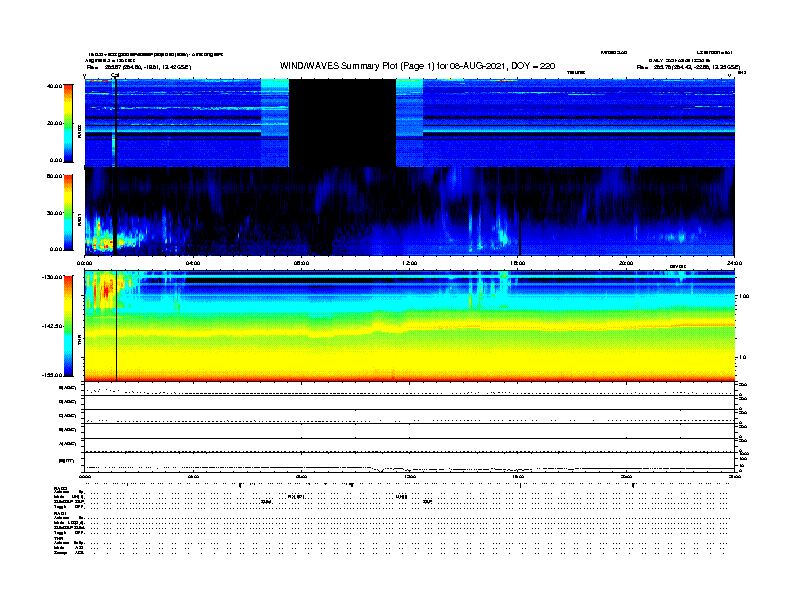
Task: Click the 08:00 label under the RAD1 spectrogram
Action: click(x=301, y=263)
